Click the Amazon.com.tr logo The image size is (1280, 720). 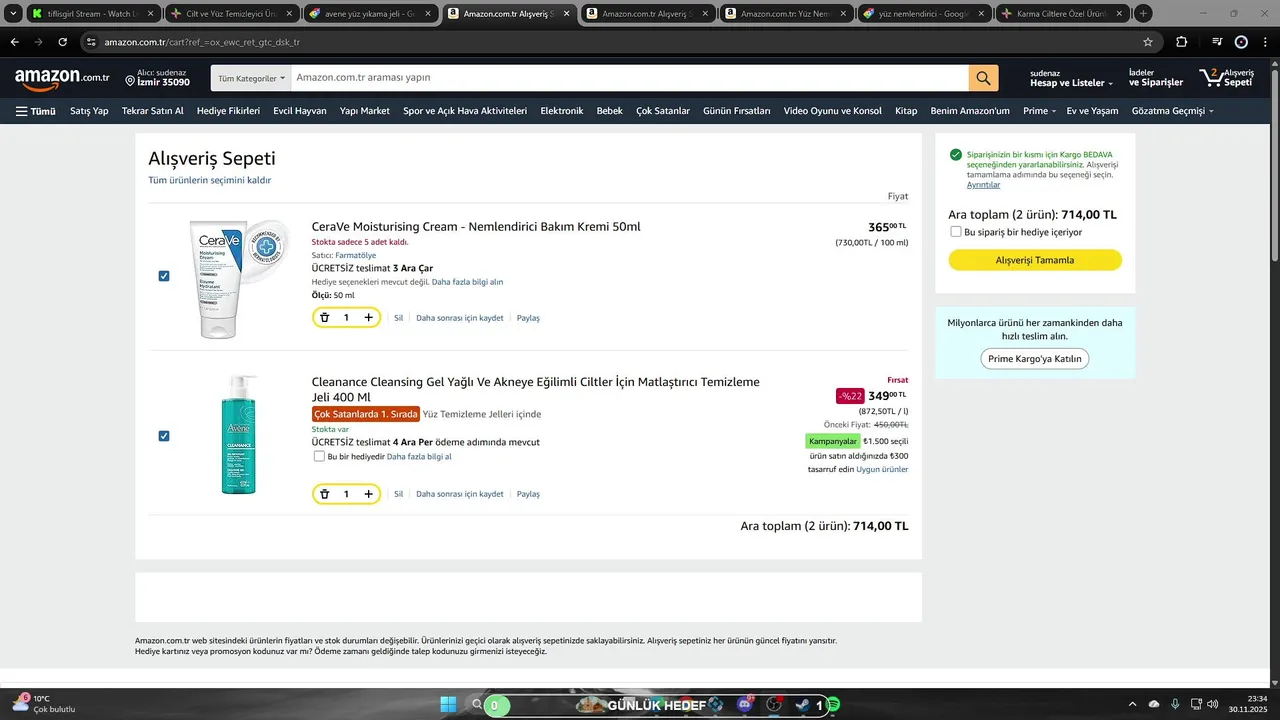[x=62, y=78]
